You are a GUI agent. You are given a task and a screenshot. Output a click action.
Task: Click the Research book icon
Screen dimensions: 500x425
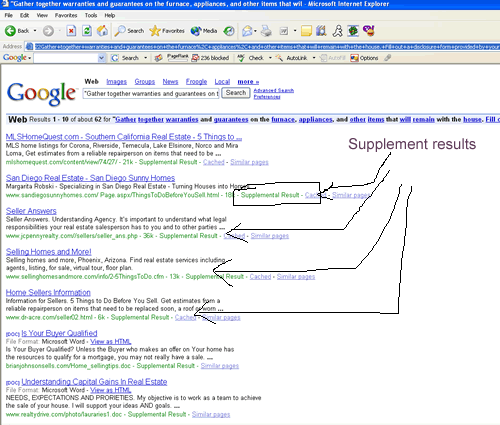click(x=321, y=31)
